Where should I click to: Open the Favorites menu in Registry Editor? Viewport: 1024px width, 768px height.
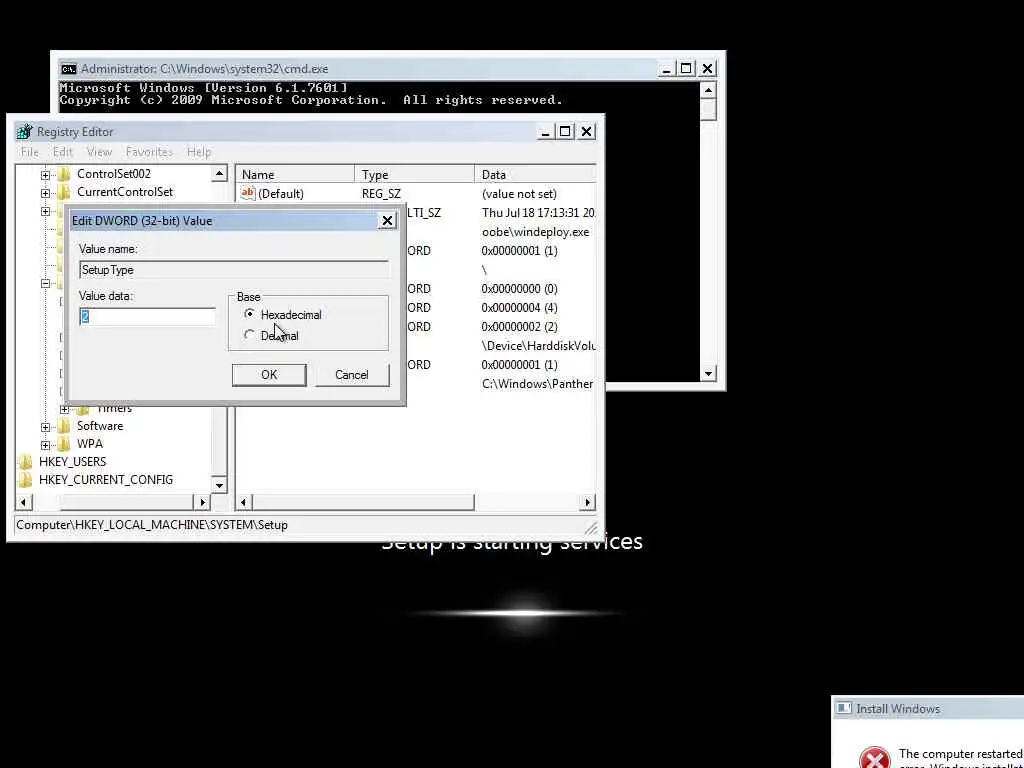pos(150,152)
